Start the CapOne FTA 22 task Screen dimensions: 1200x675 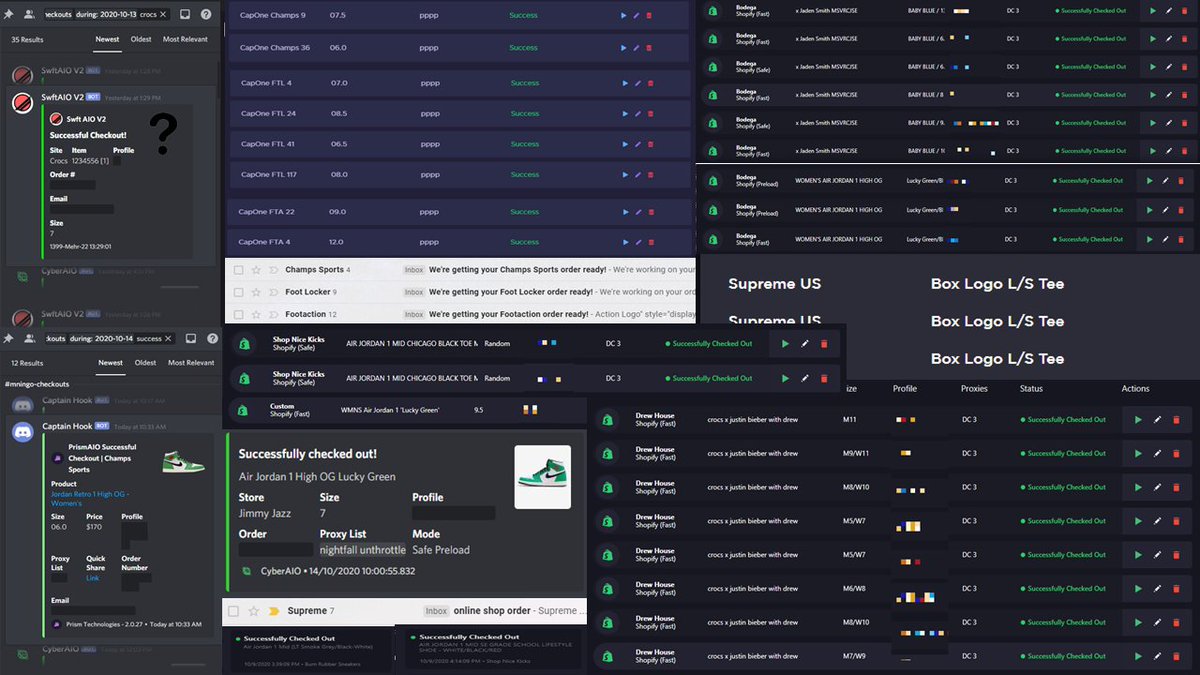click(x=625, y=212)
